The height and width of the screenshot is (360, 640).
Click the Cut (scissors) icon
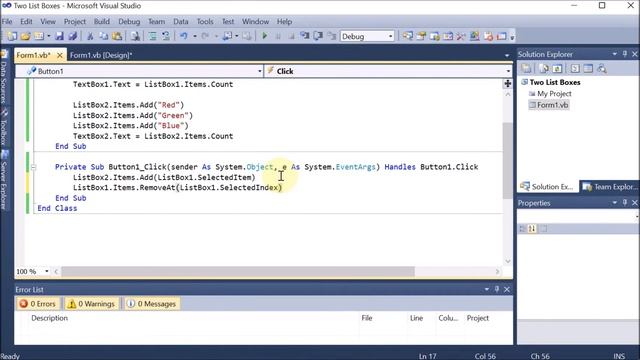point(90,36)
